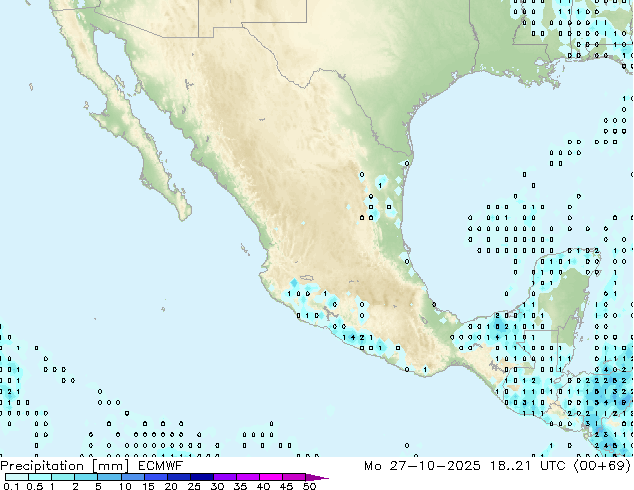Image resolution: width=634 pixels, height=490 pixels.
Task: Pick the 15–20 mm legend color box
Action: [x=156, y=477]
